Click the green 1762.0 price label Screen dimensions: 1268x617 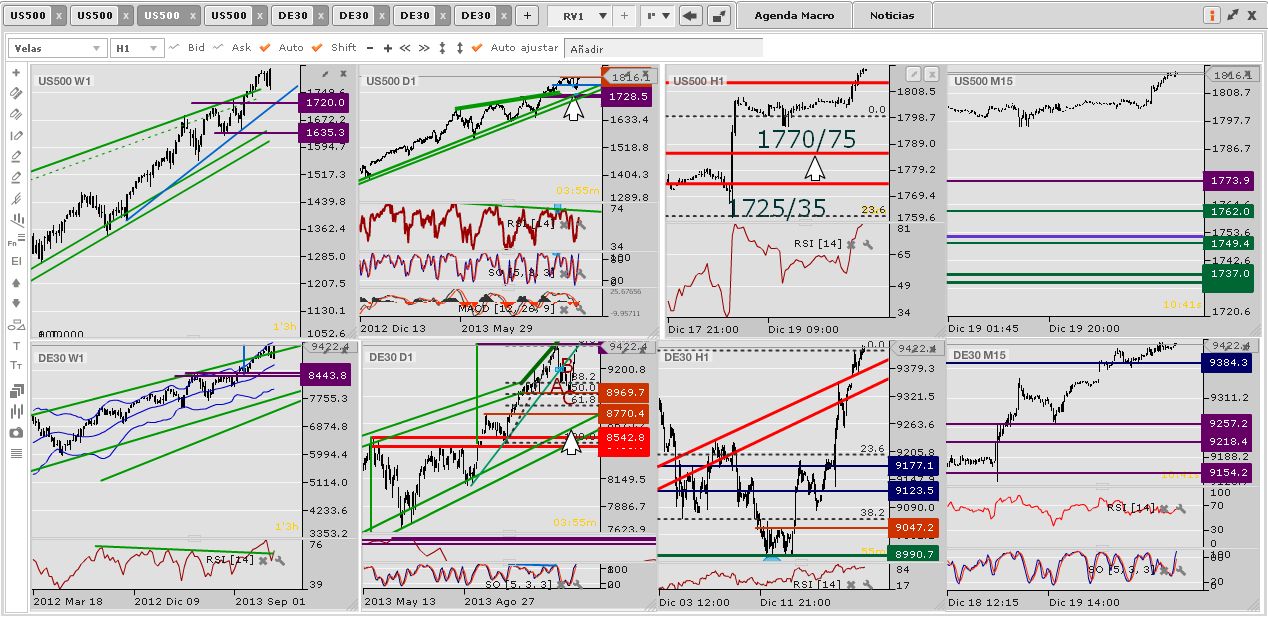(1230, 211)
